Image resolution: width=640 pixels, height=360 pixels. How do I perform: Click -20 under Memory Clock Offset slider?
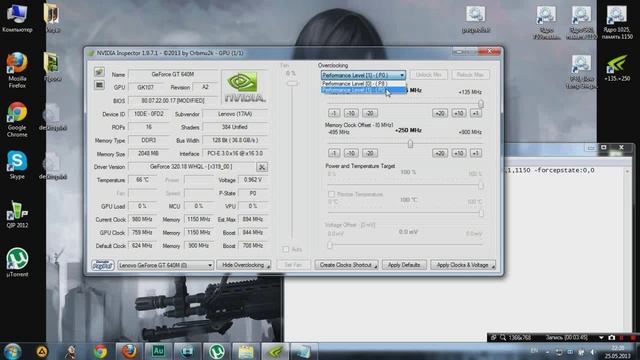(x=370, y=153)
